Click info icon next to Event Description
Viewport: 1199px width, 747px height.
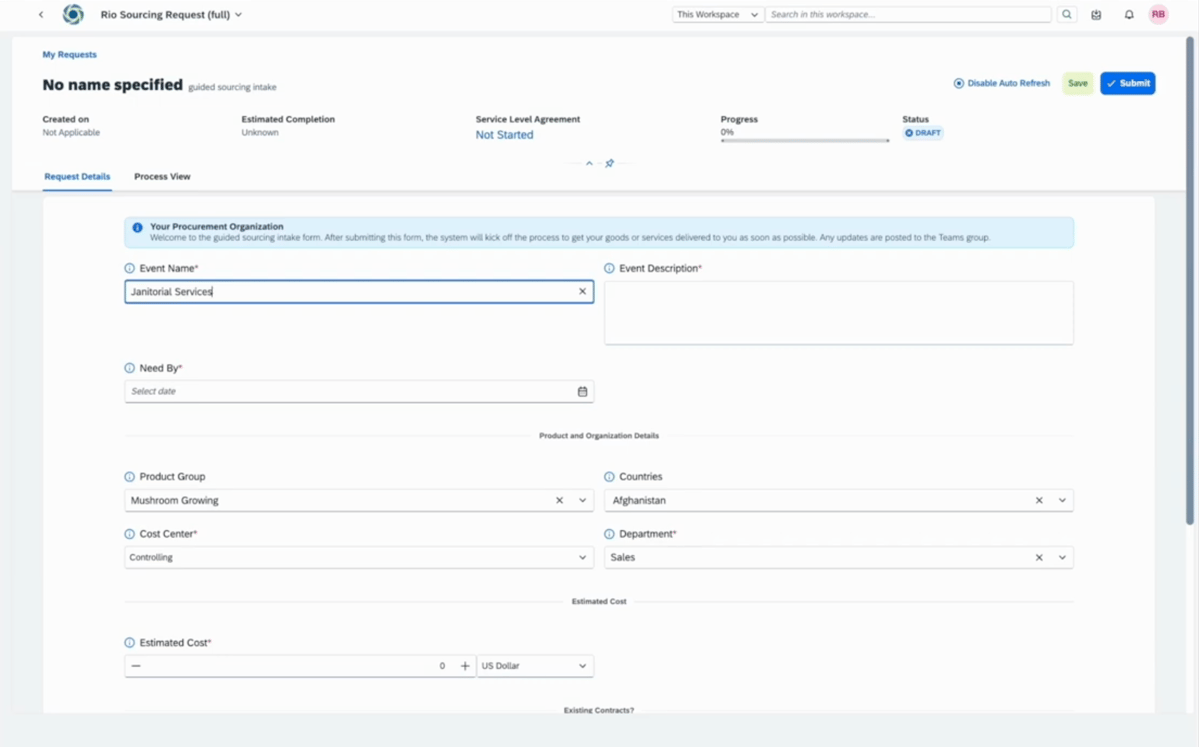[609, 268]
